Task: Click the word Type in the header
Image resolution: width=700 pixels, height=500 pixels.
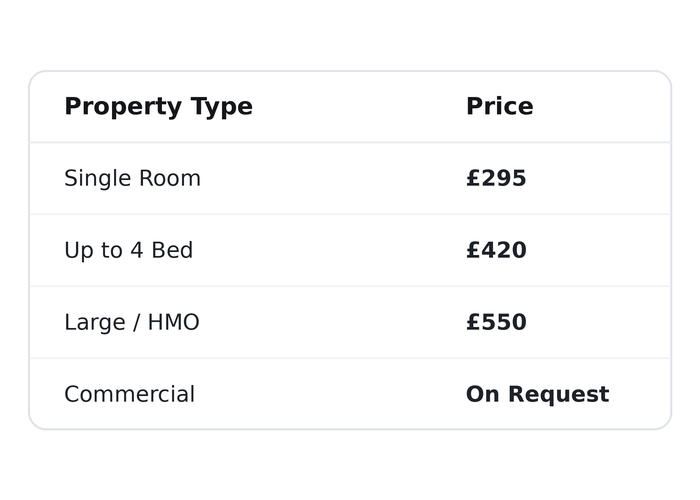Action: pos(222,108)
